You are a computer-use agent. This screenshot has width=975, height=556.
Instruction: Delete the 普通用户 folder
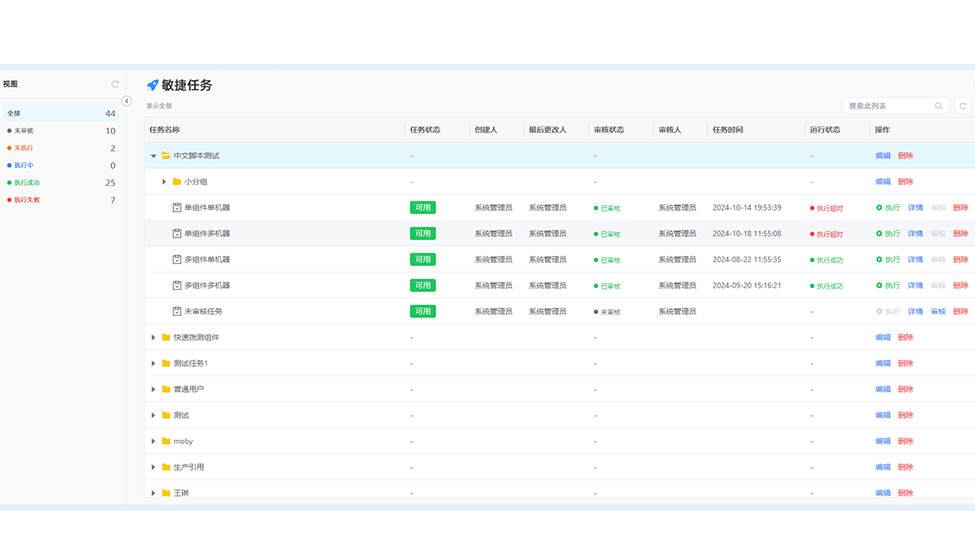905,389
